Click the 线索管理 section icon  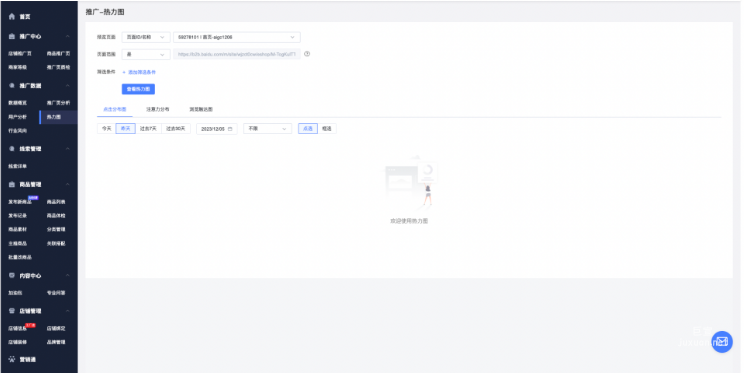pos(12,149)
